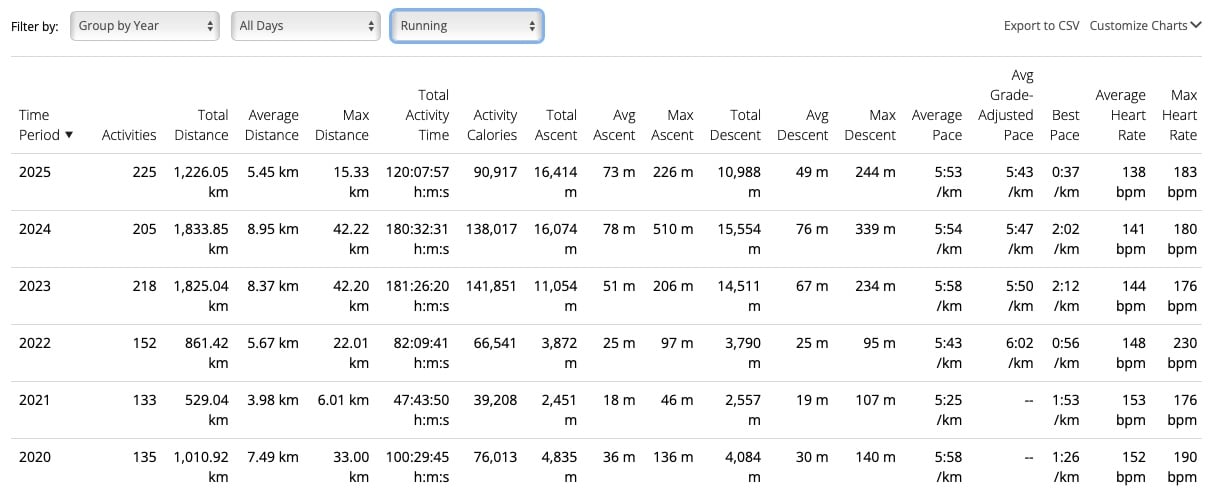Open the Running activity type dropdown

click(466, 26)
